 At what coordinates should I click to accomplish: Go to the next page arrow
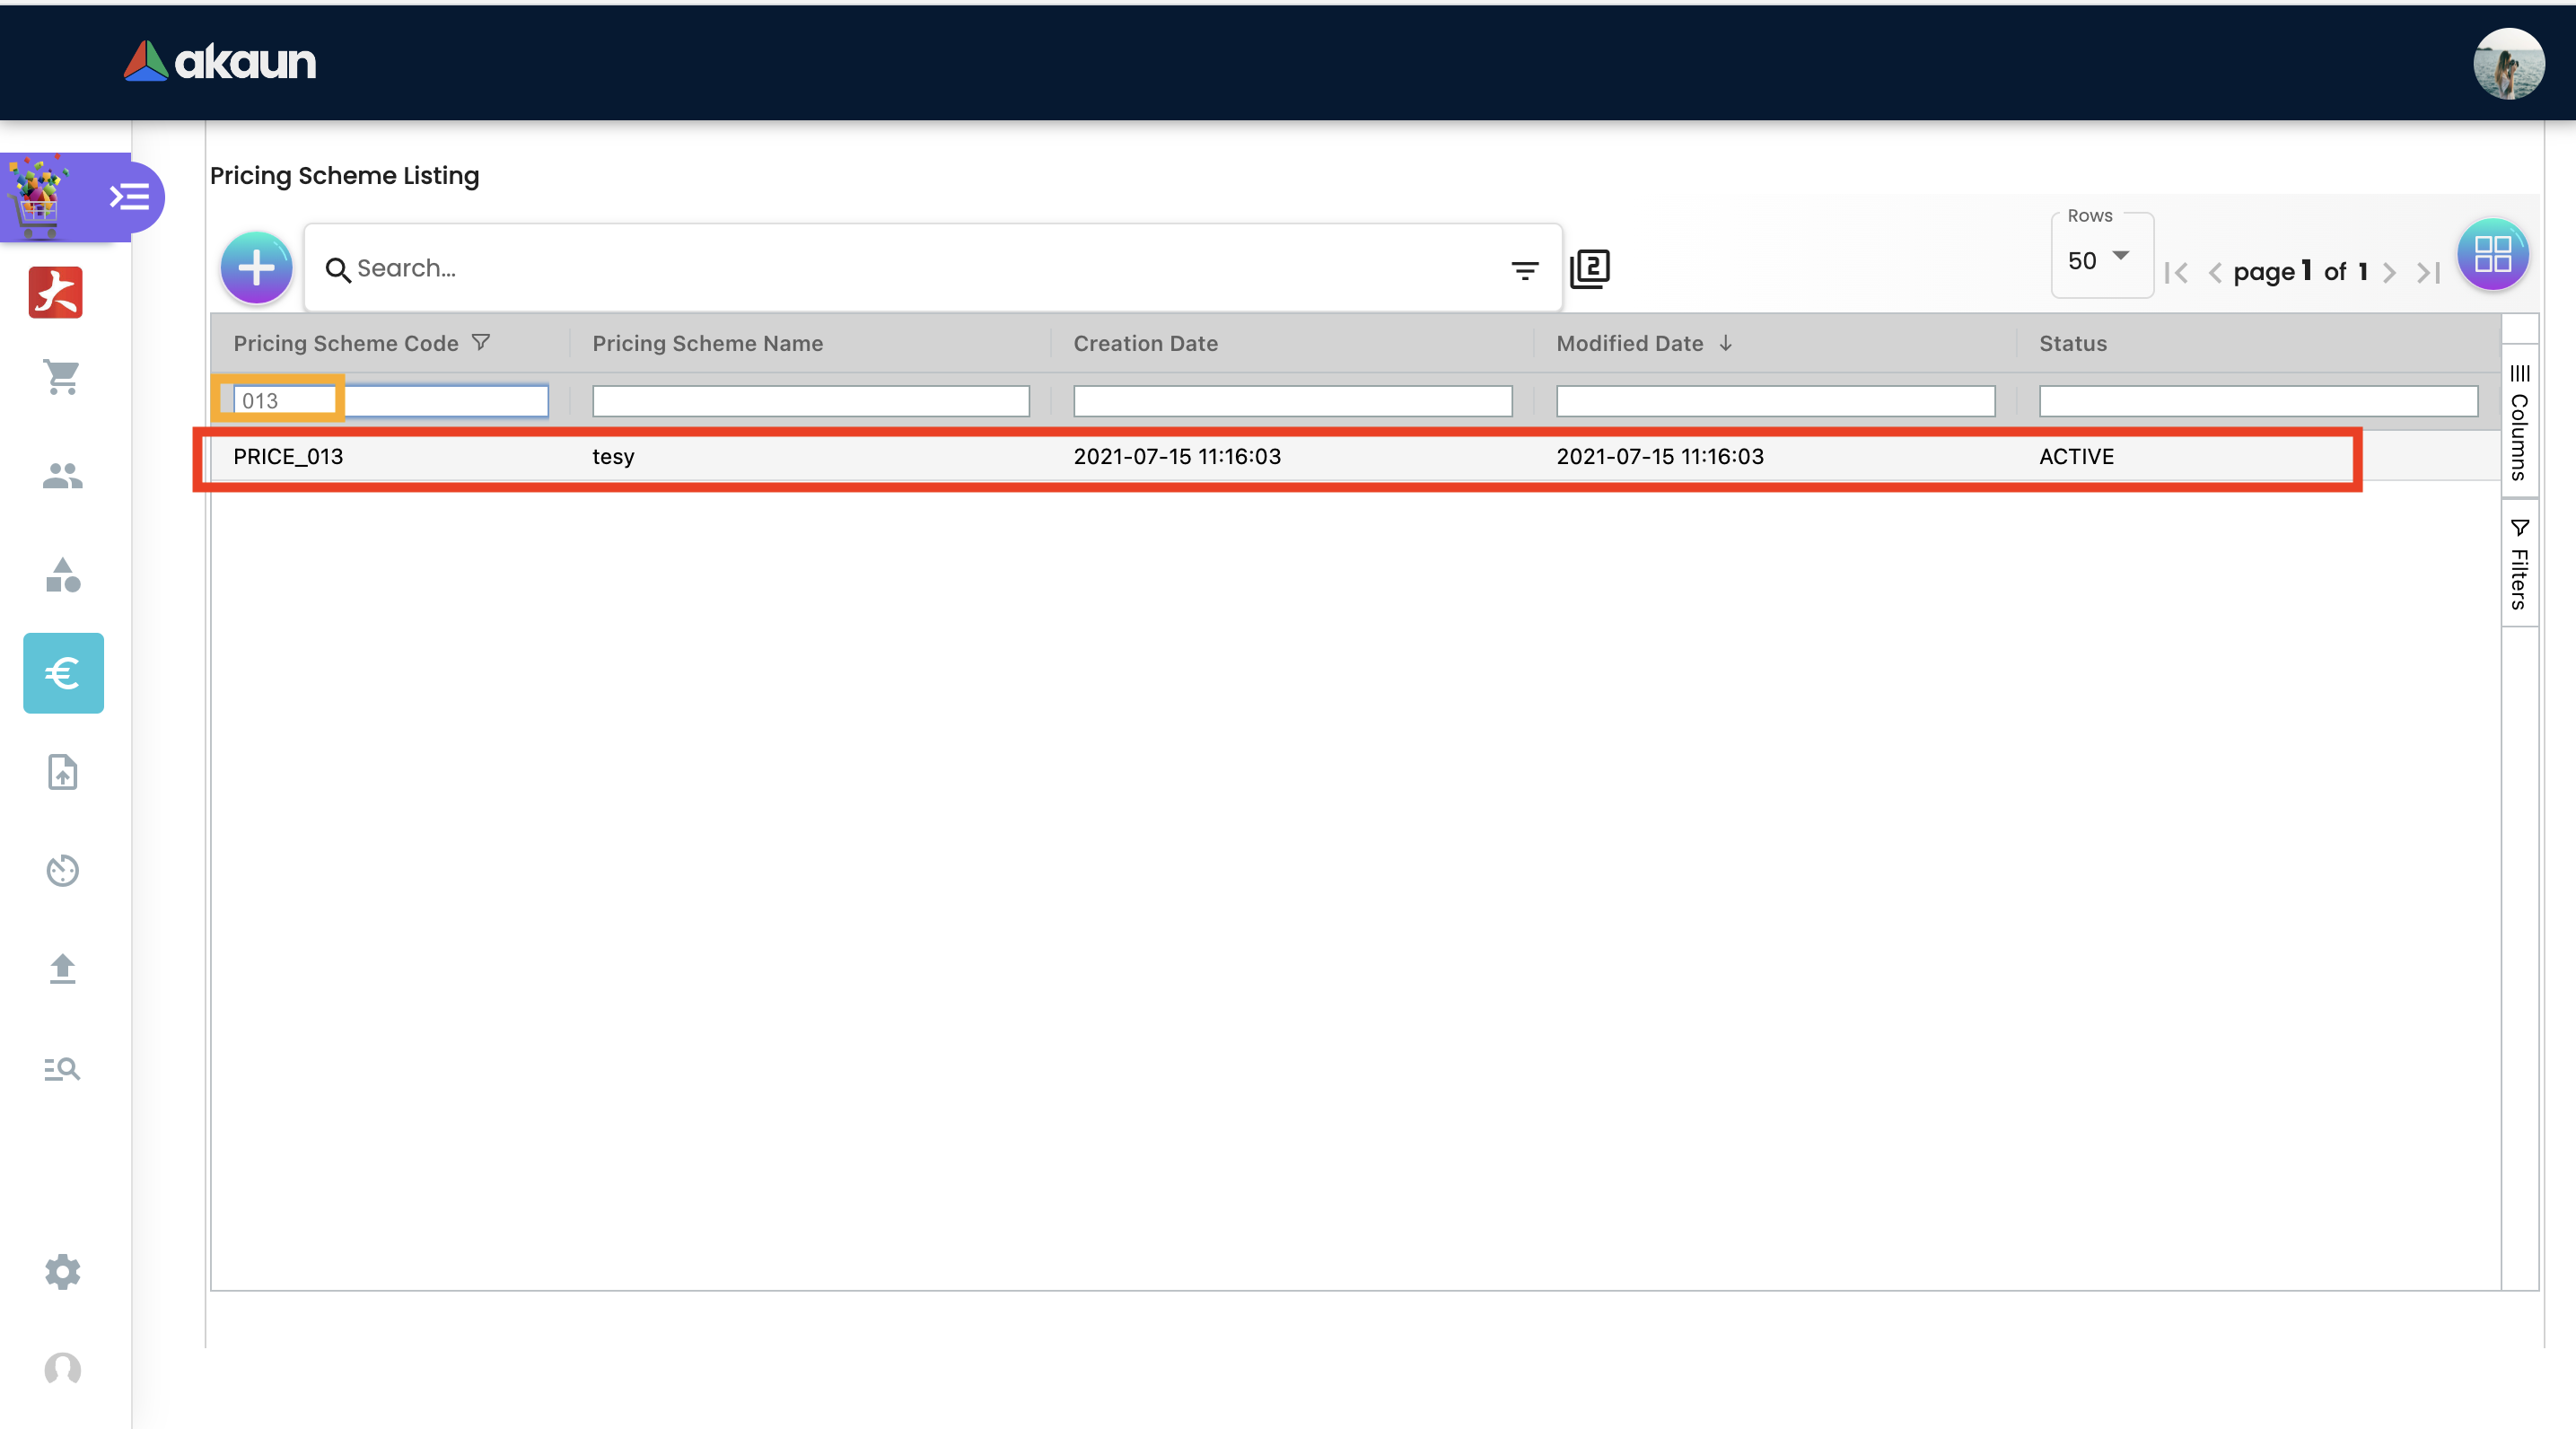point(2389,272)
